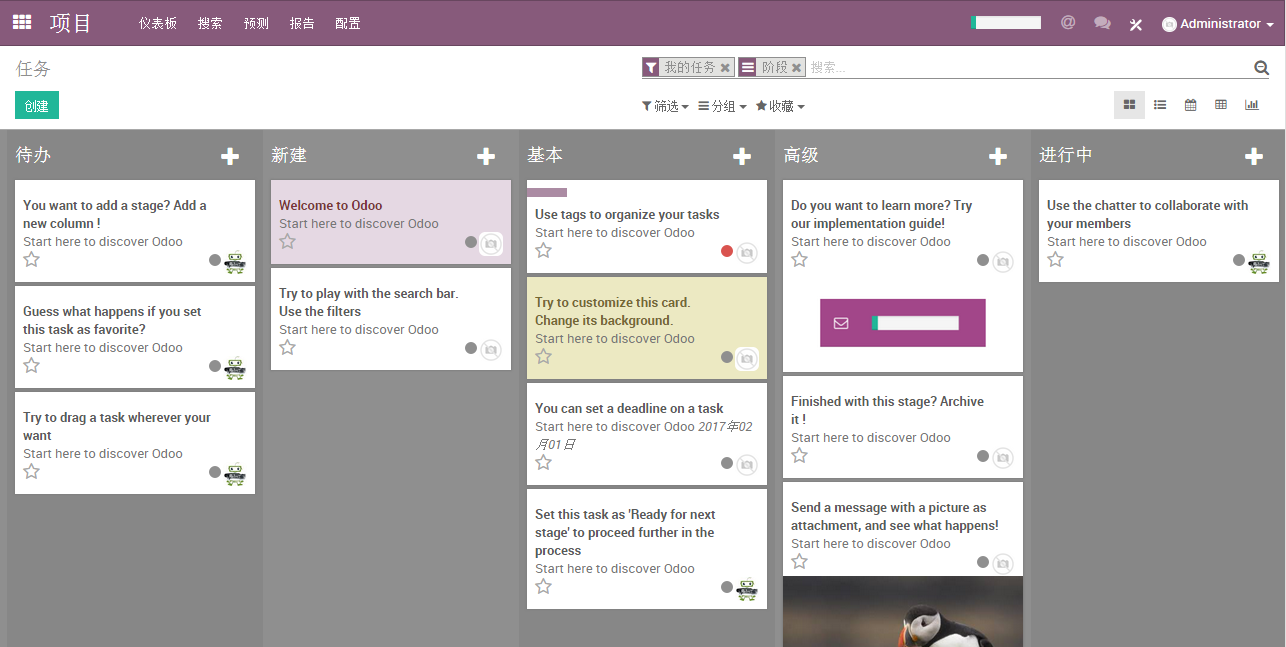Open the 筛选 filters dropdown
1286x647 pixels.
[x=665, y=106]
